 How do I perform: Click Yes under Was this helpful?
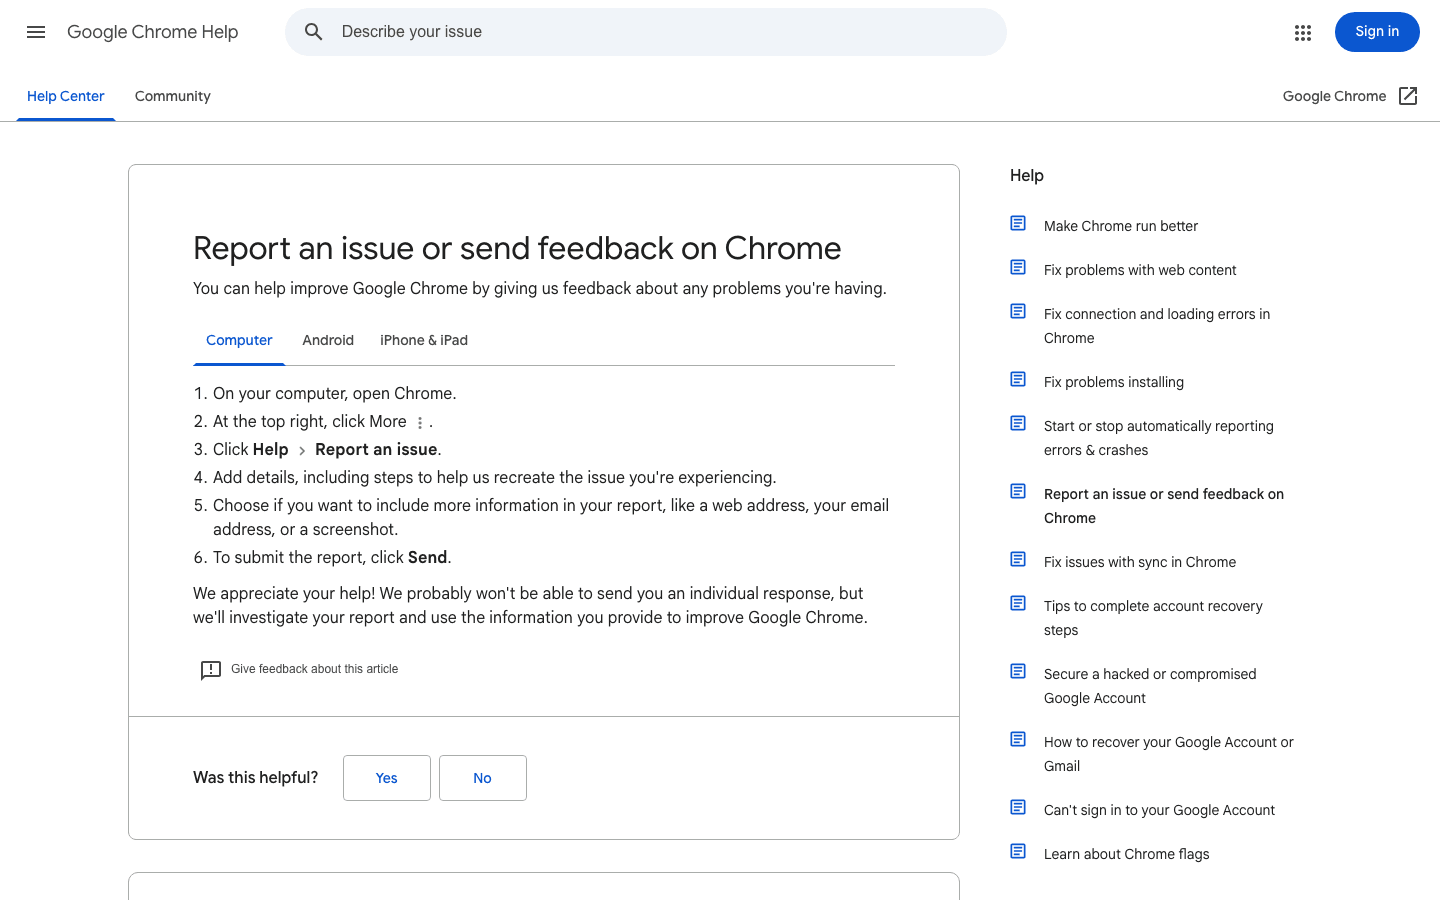[386, 777]
